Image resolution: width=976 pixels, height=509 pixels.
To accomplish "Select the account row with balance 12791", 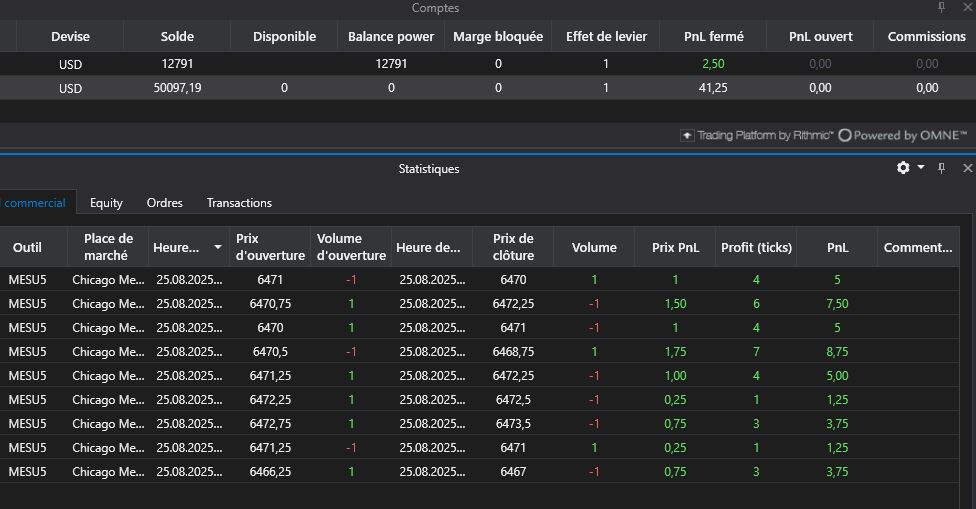I will (400, 63).
